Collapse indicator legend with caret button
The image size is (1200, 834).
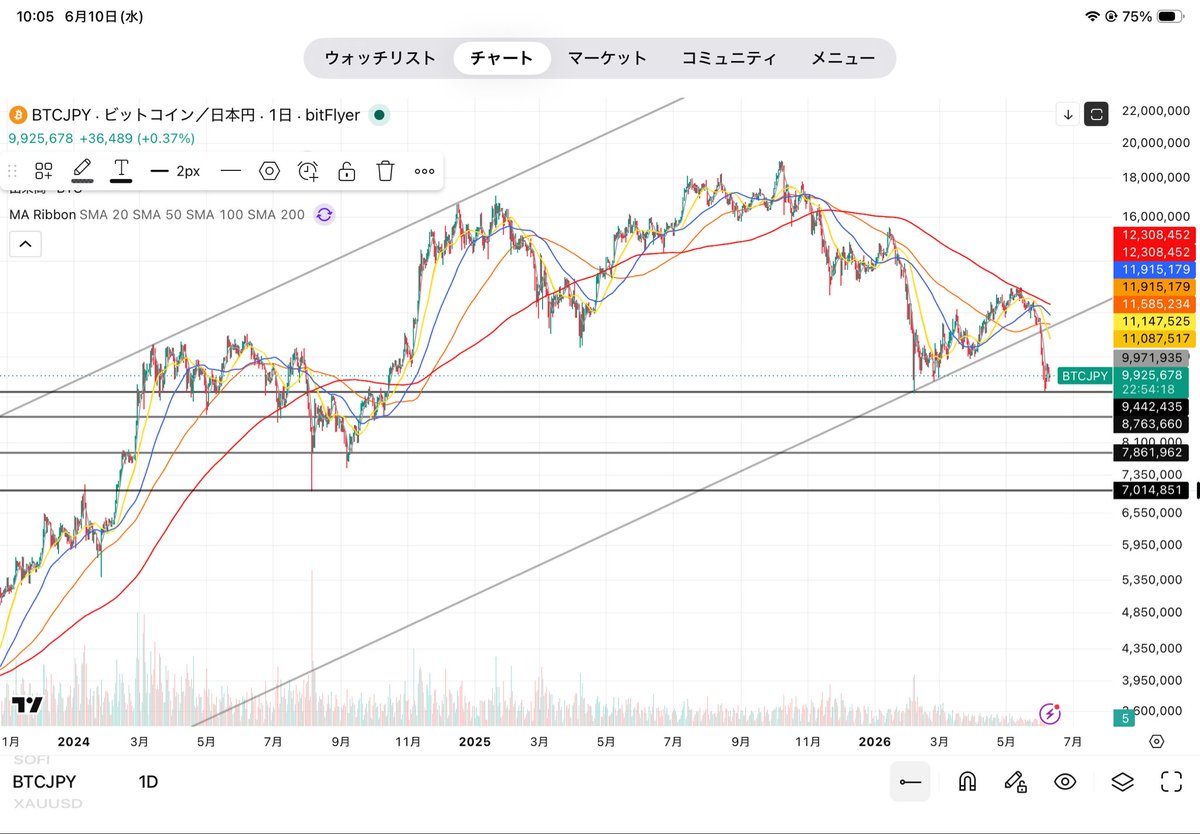(x=24, y=243)
